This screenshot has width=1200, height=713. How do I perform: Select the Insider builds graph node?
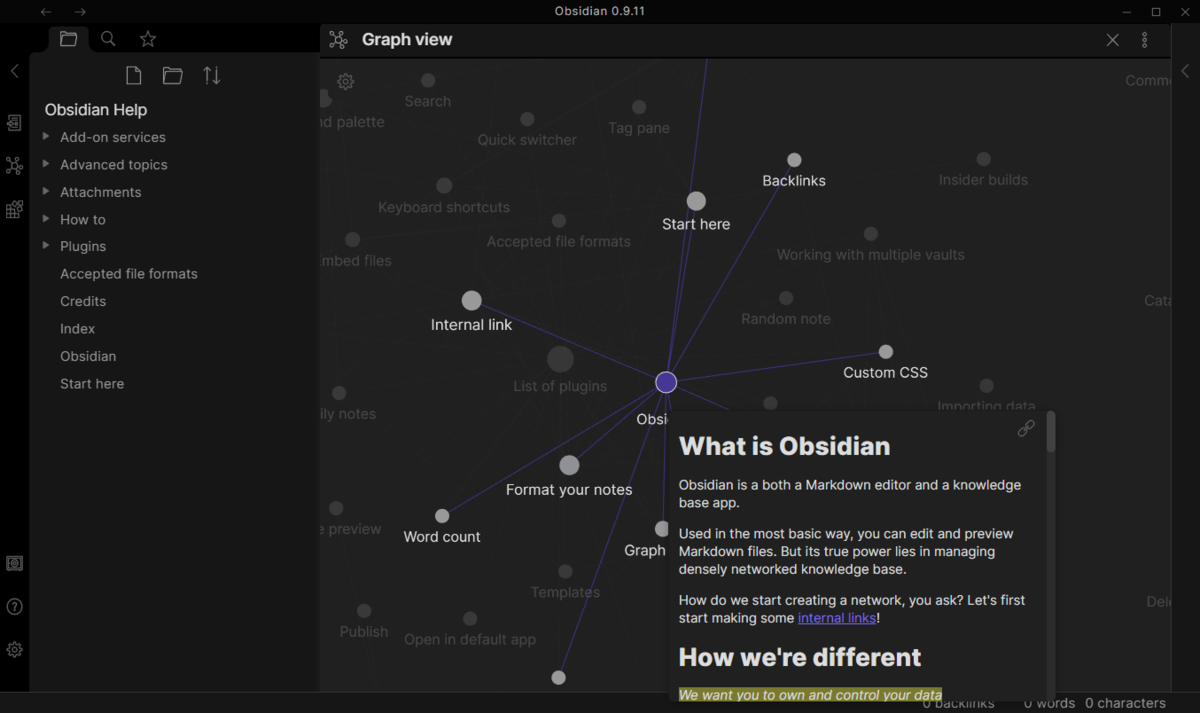[x=983, y=159]
